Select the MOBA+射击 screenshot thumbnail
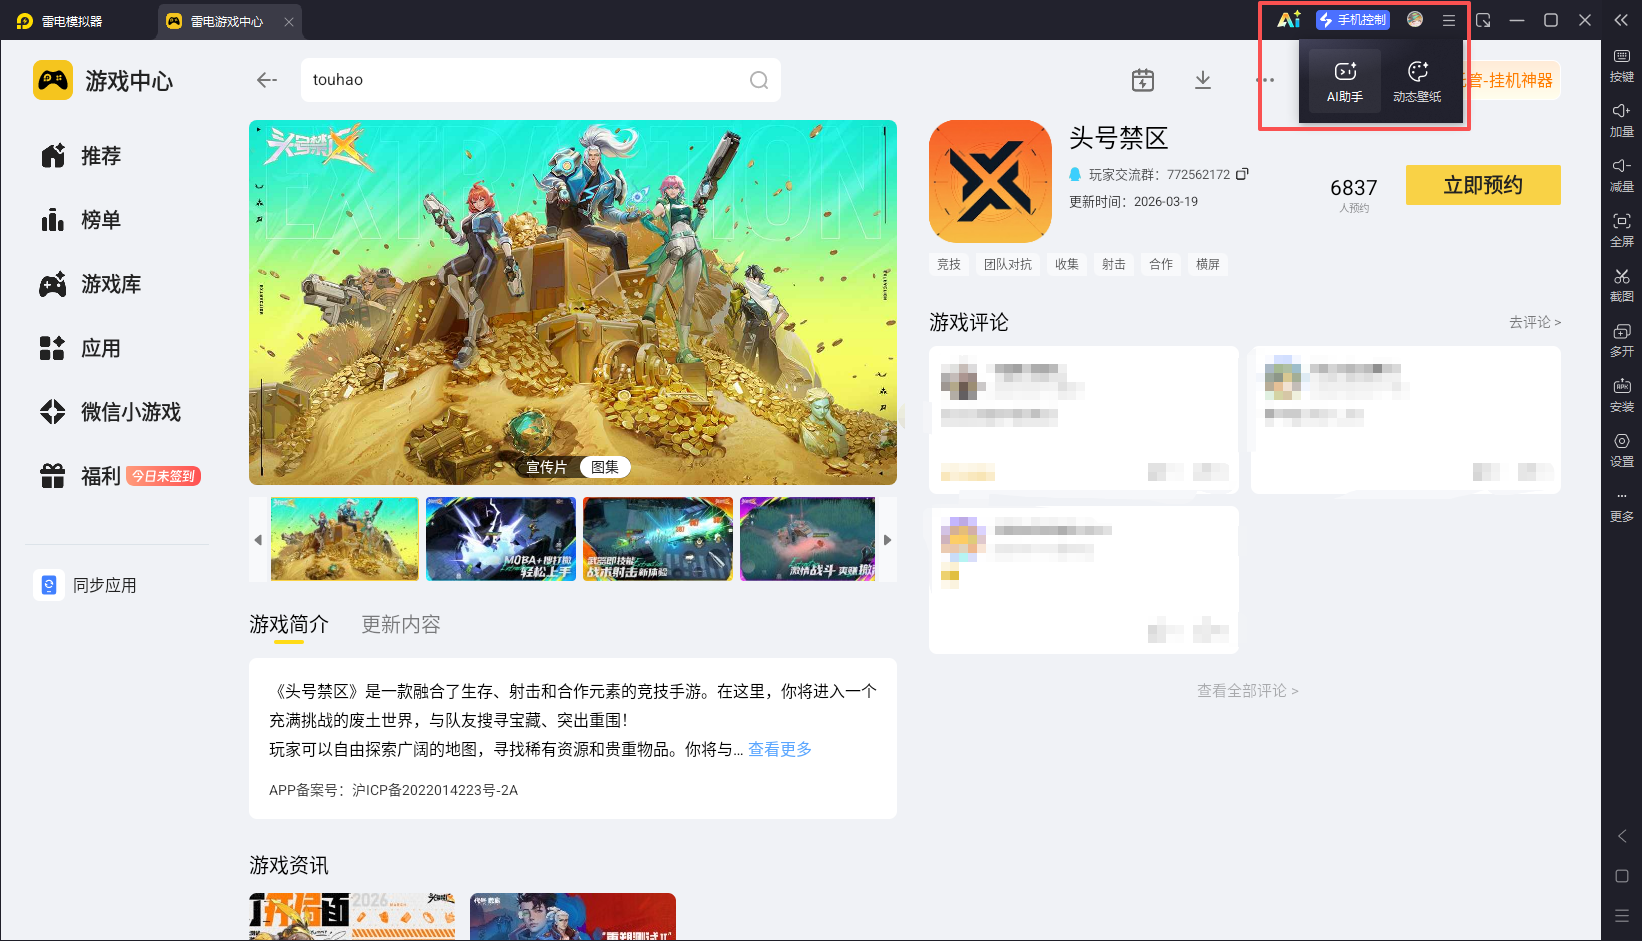The image size is (1642, 941). [501, 539]
